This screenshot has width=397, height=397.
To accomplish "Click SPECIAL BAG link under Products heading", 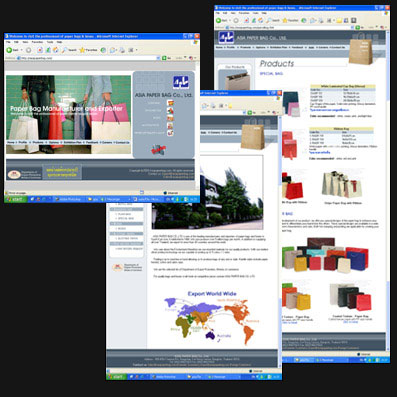I will [271, 73].
